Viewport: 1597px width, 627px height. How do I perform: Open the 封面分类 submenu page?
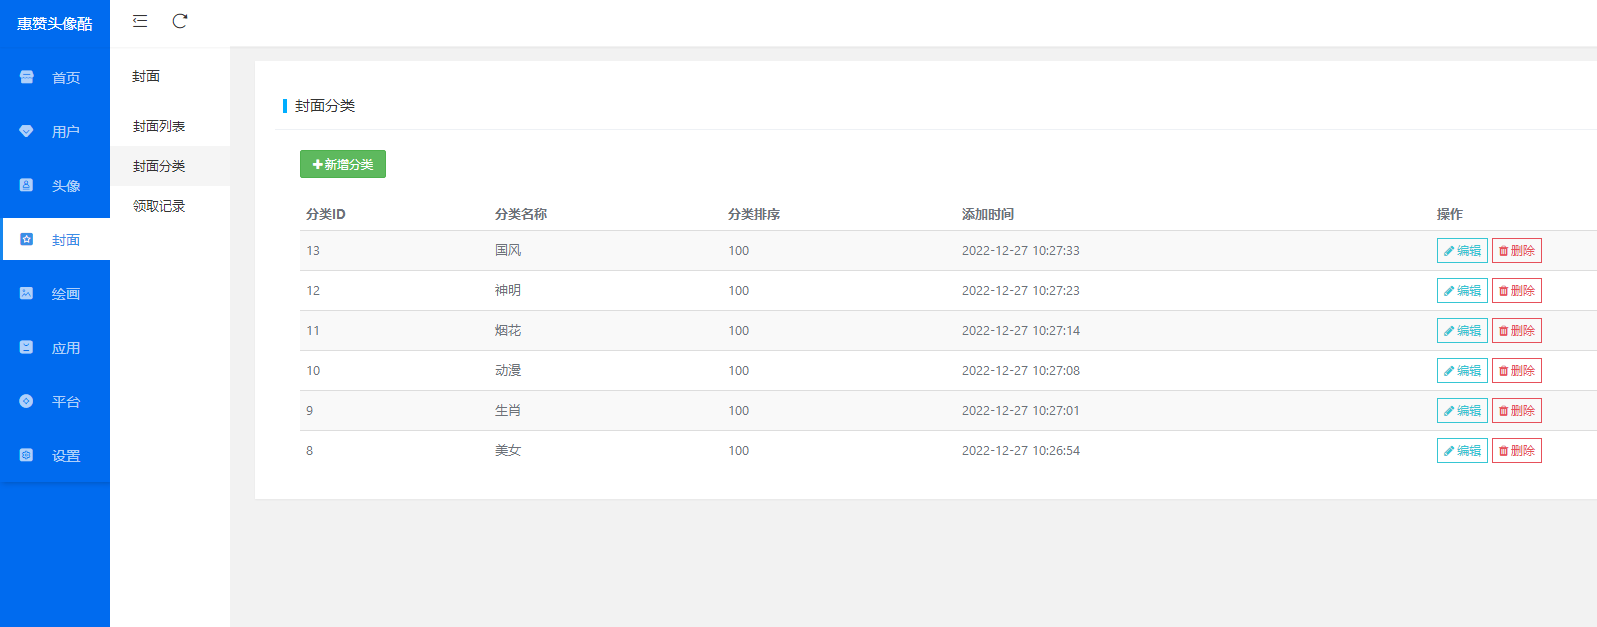click(x=170, y=166)
